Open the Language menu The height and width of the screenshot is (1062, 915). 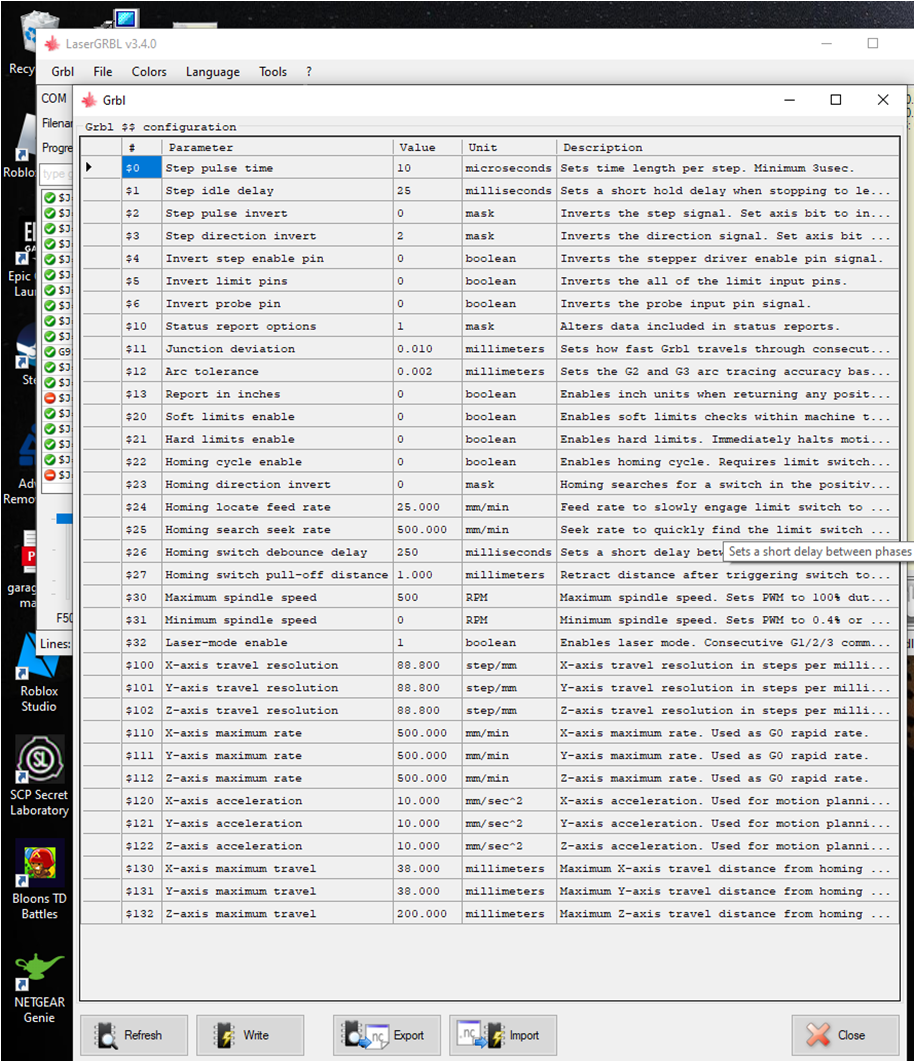click(x=213, y=72)
